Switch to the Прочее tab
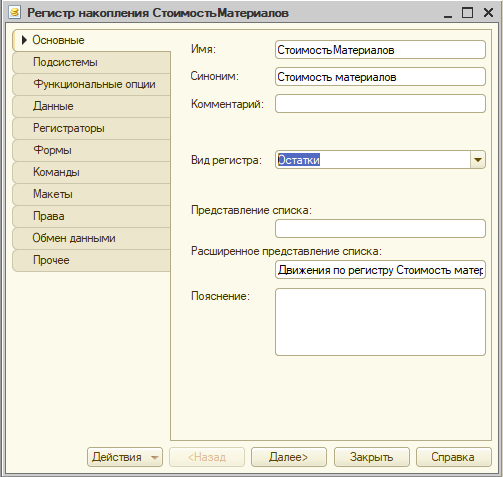503x477 pixels. (91, 260)
